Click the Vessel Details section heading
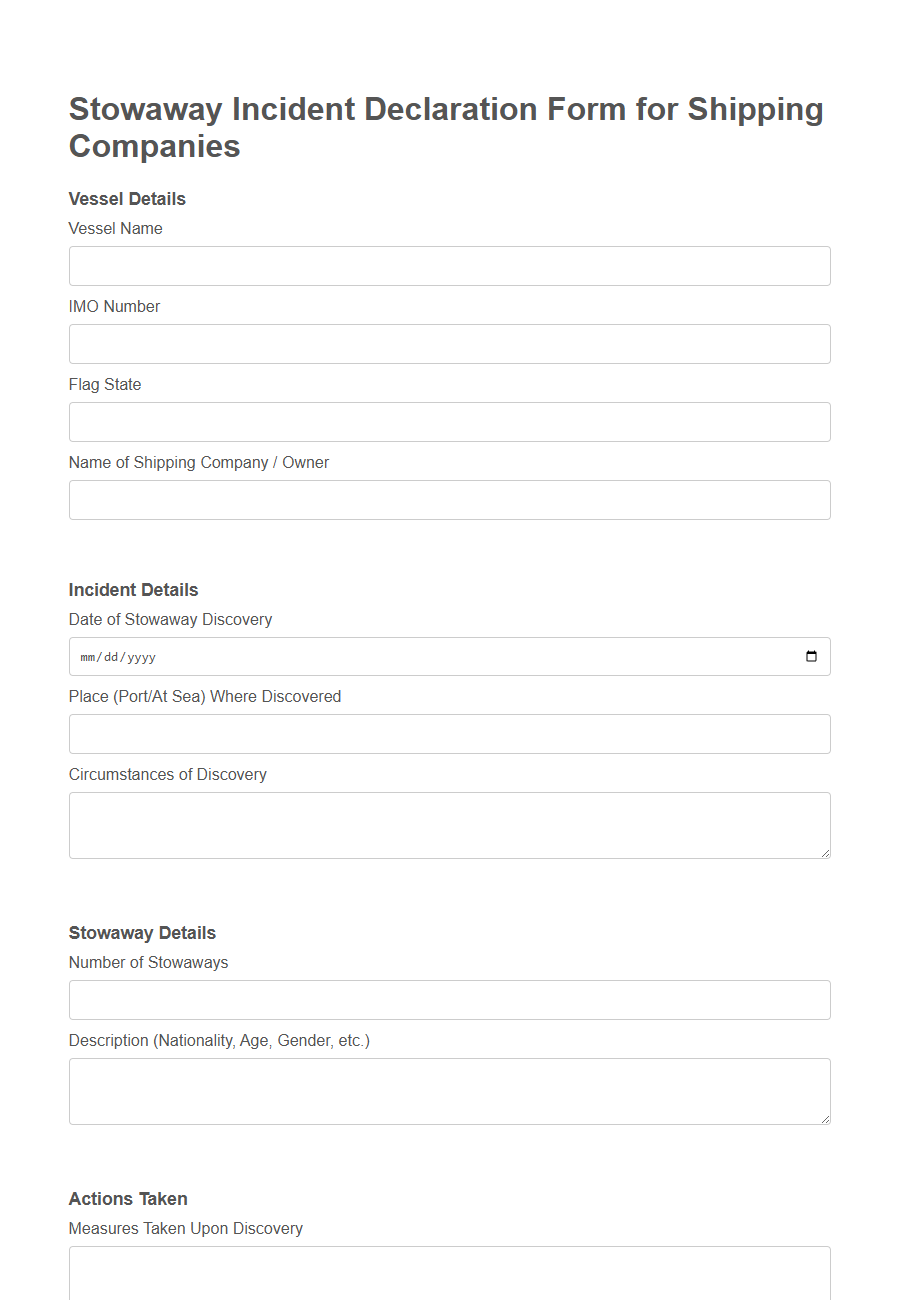The height and width of the screenshot is (1300, 900). pos(127,199)
